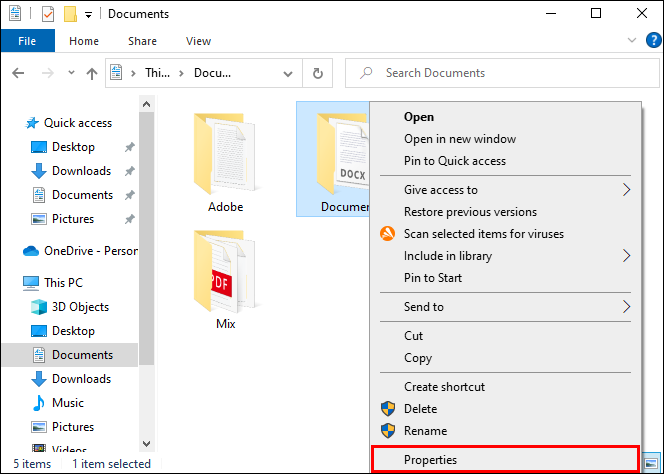Open the File ribbon tab
Viewport: 664px width, 474px height.
click(x=27, y=41)
